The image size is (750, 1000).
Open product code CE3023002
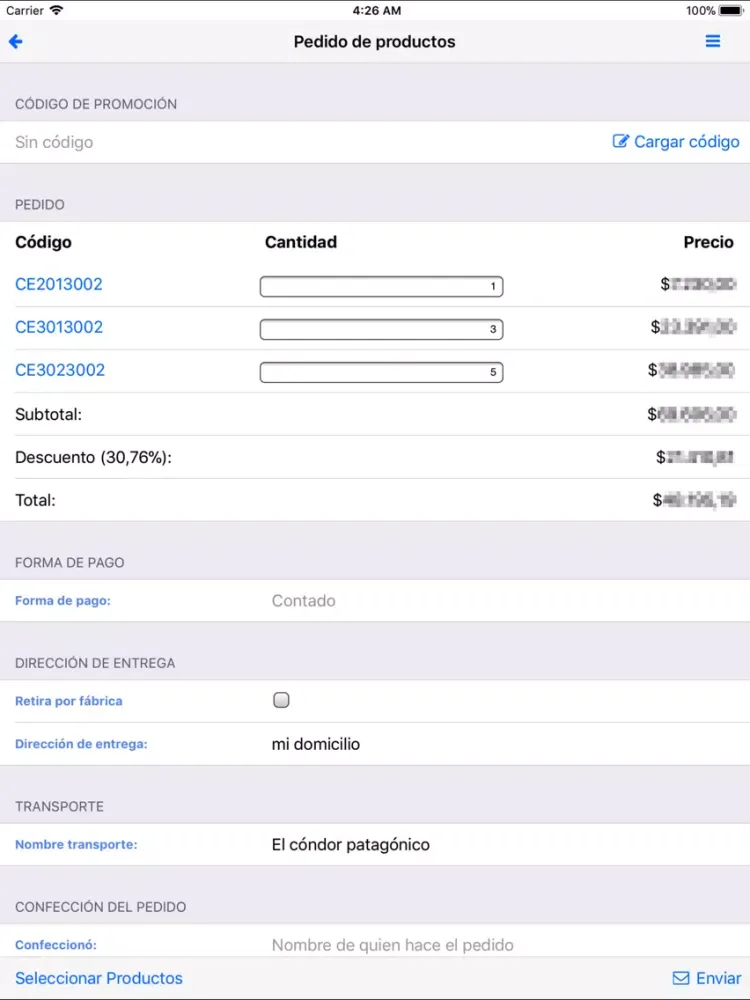(x=60, y=370)
